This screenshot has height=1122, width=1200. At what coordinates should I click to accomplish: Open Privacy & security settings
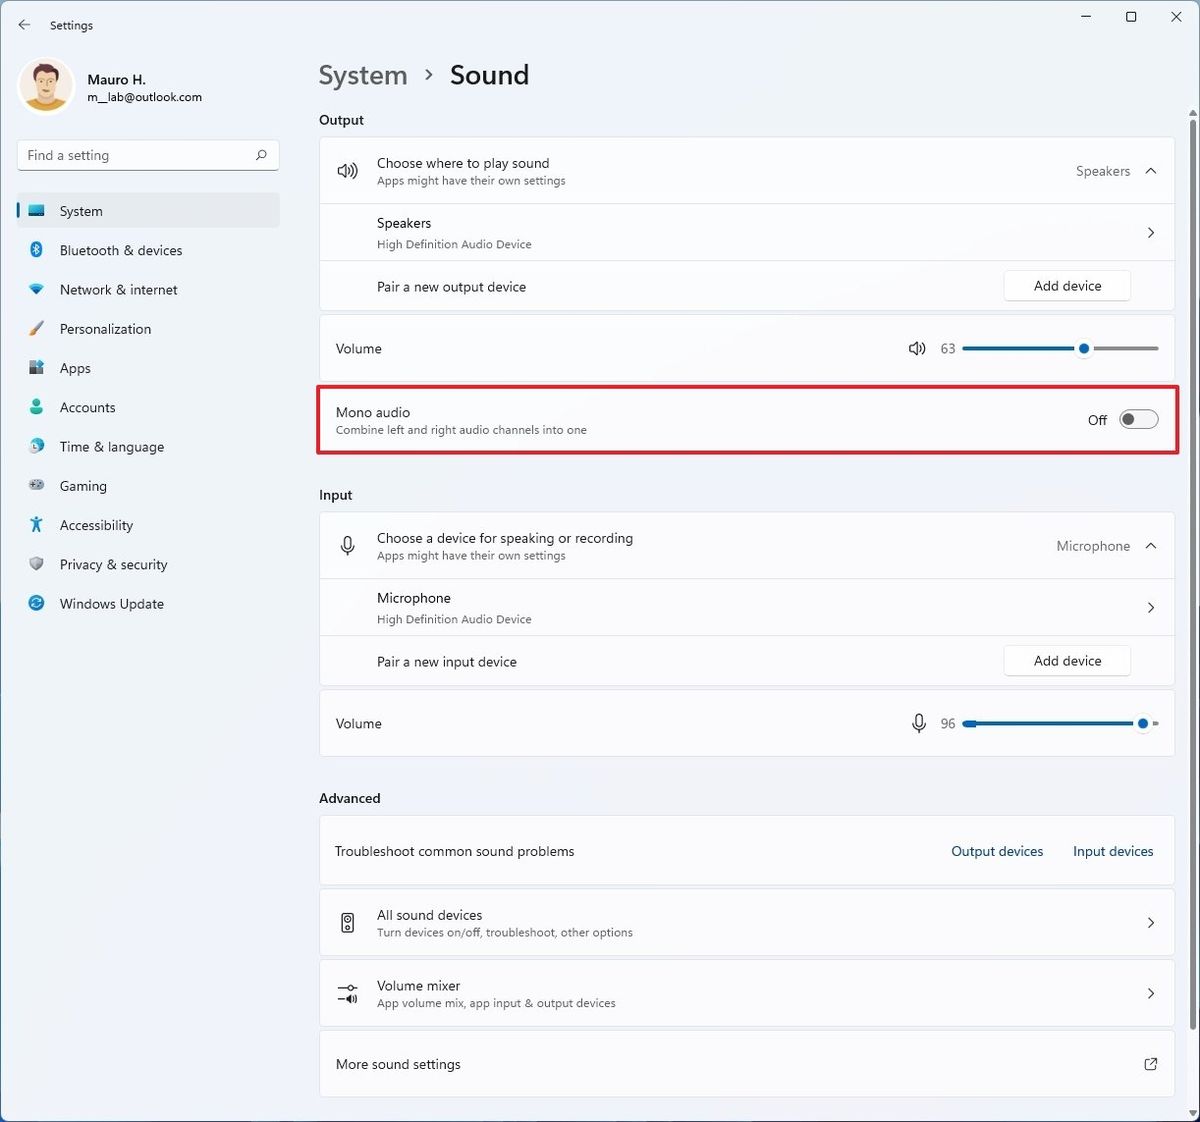pos(113,565)
